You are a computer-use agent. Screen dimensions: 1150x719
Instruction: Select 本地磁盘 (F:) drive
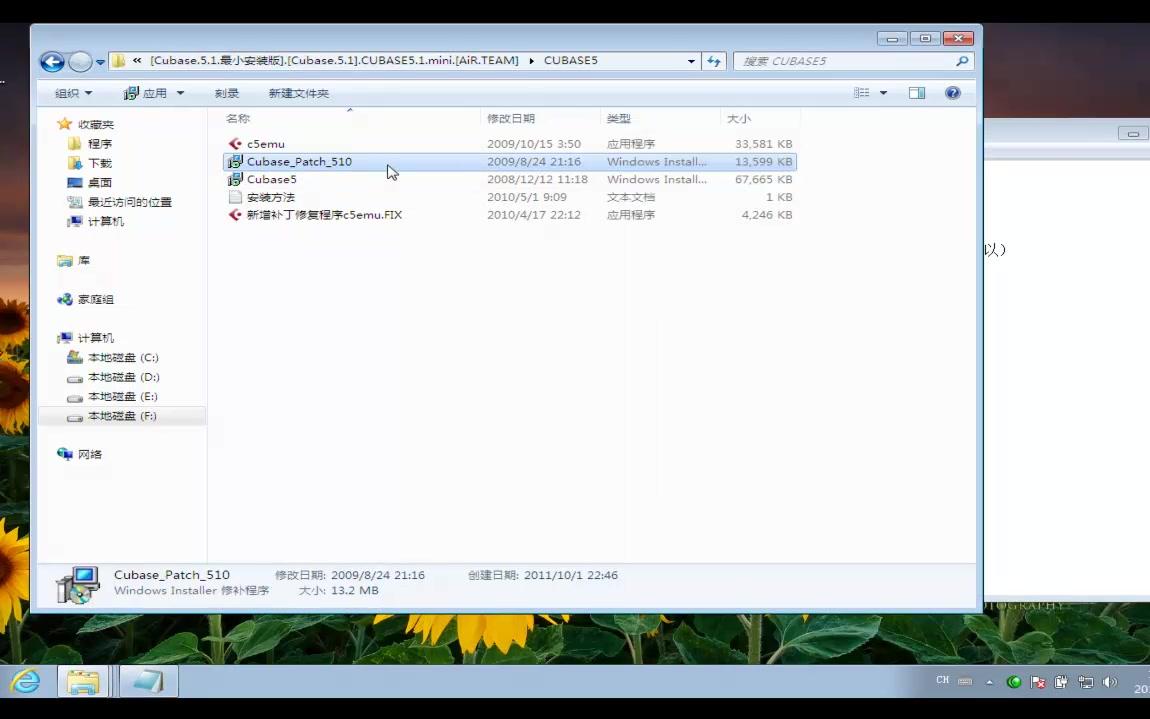[x=122, y=416]
